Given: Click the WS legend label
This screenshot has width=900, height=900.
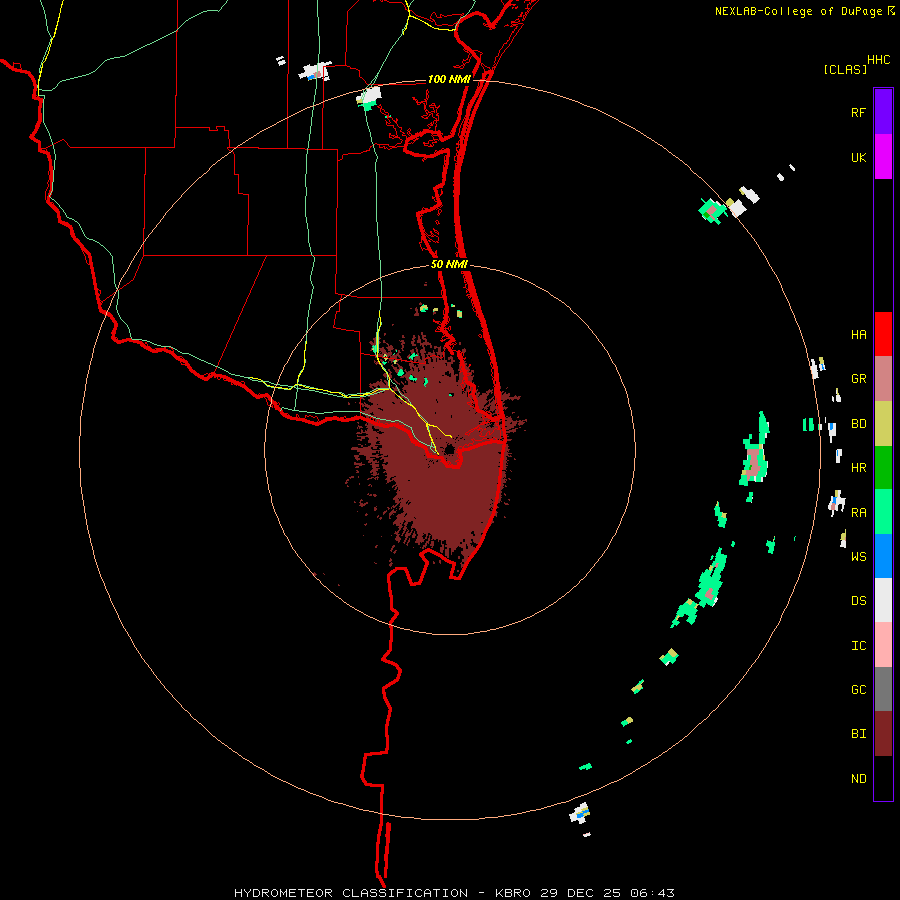Looking at the screenshot, I should pos(858,556).
